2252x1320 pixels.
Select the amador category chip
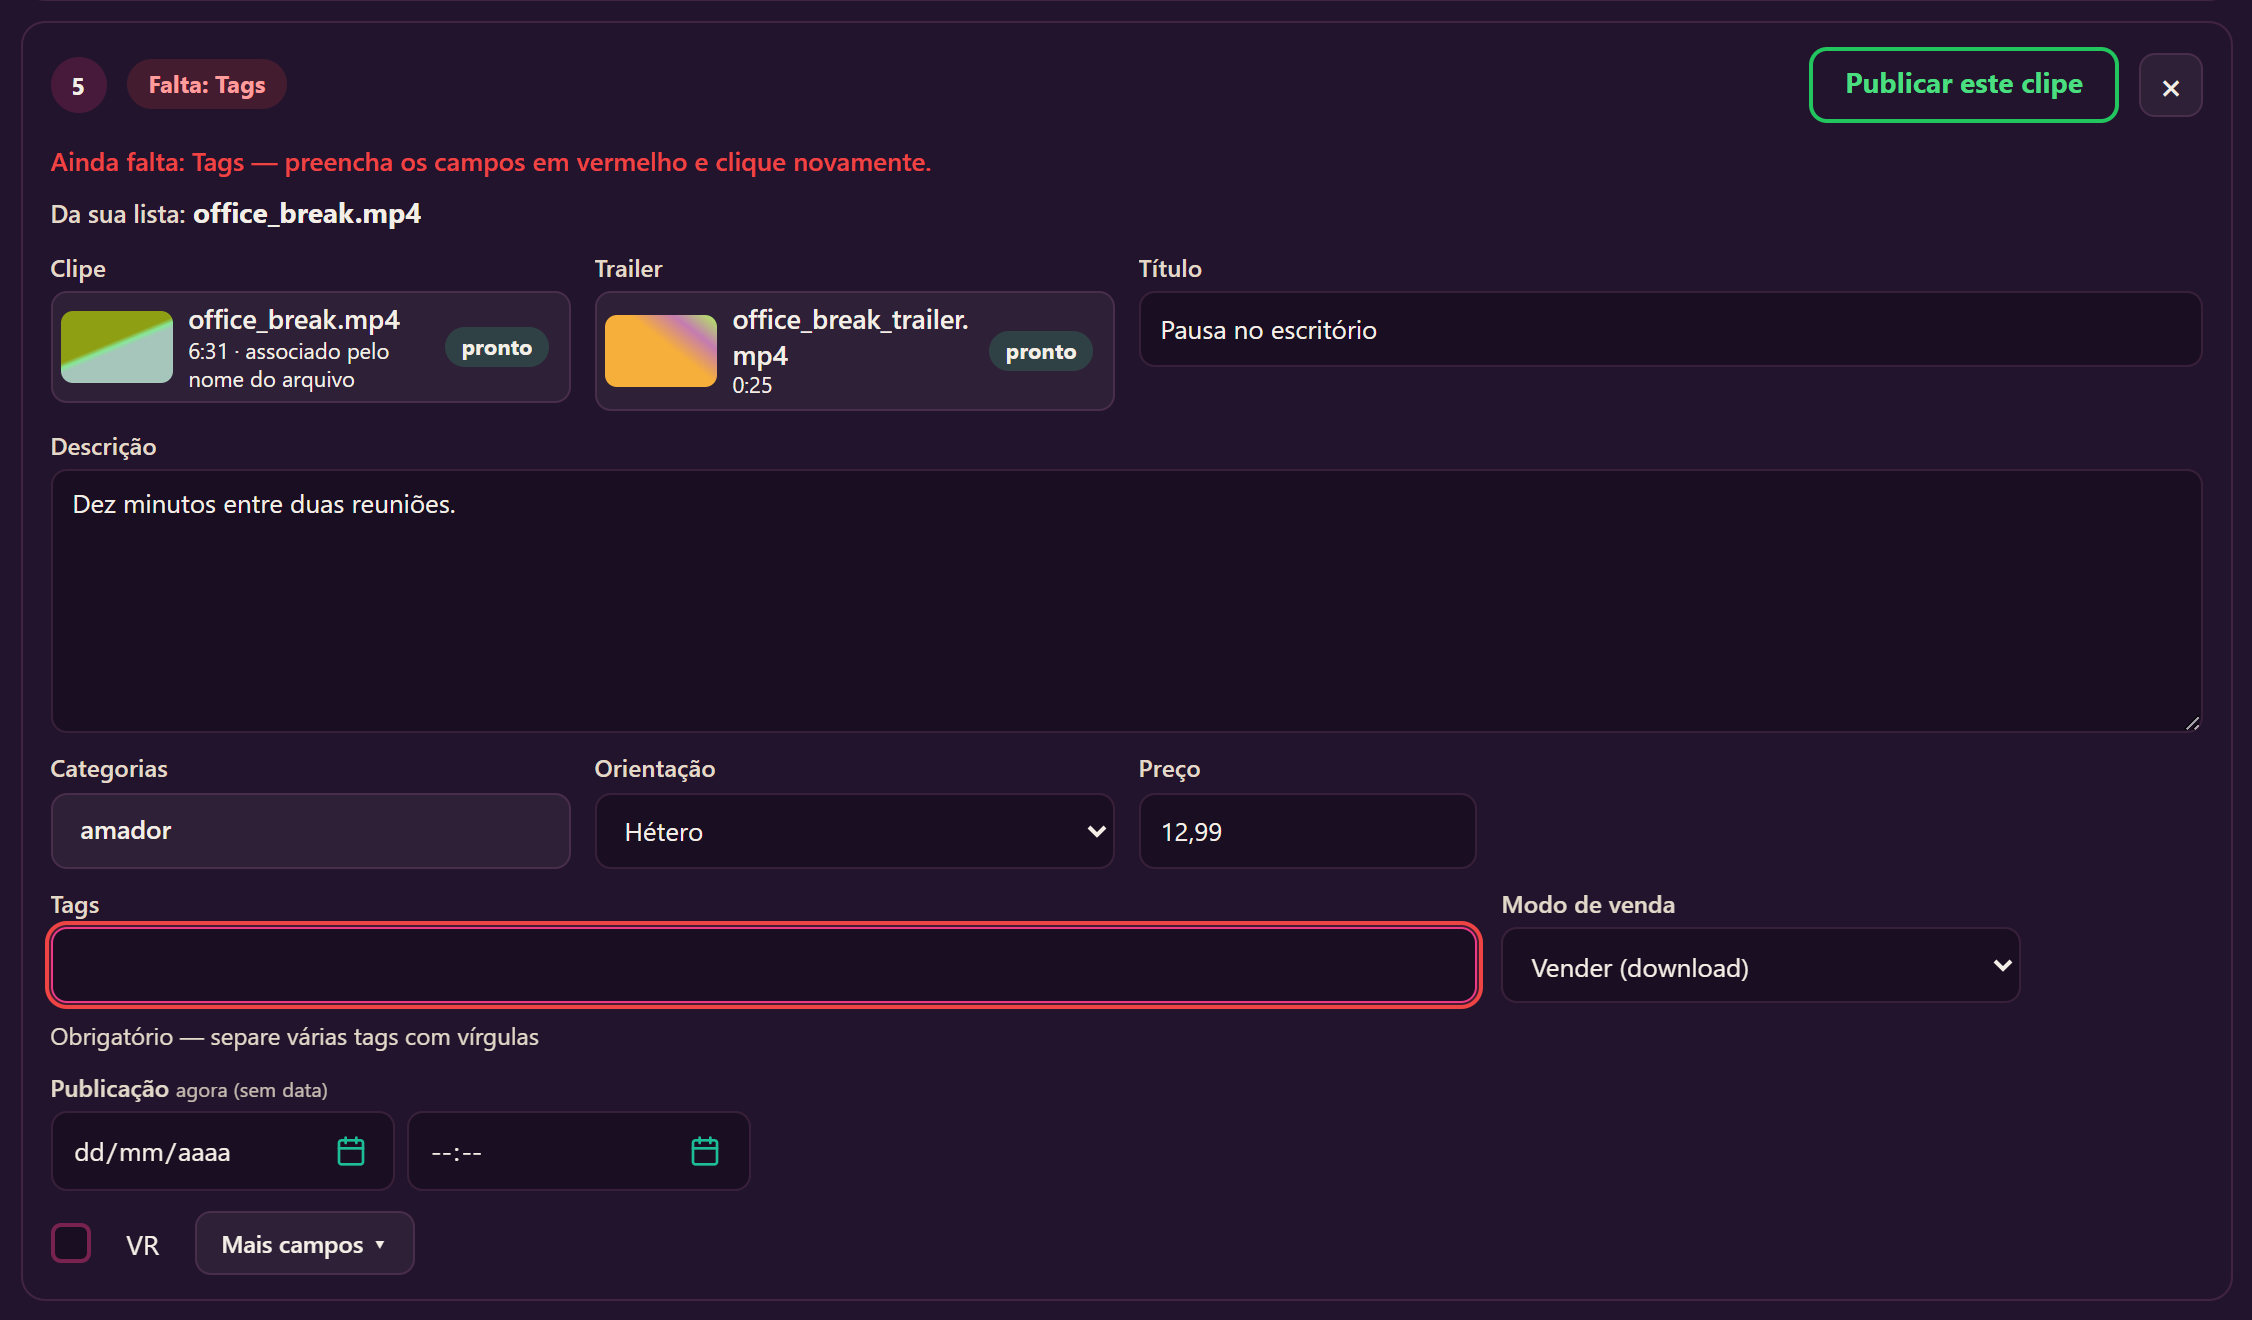tap(126, 831)
